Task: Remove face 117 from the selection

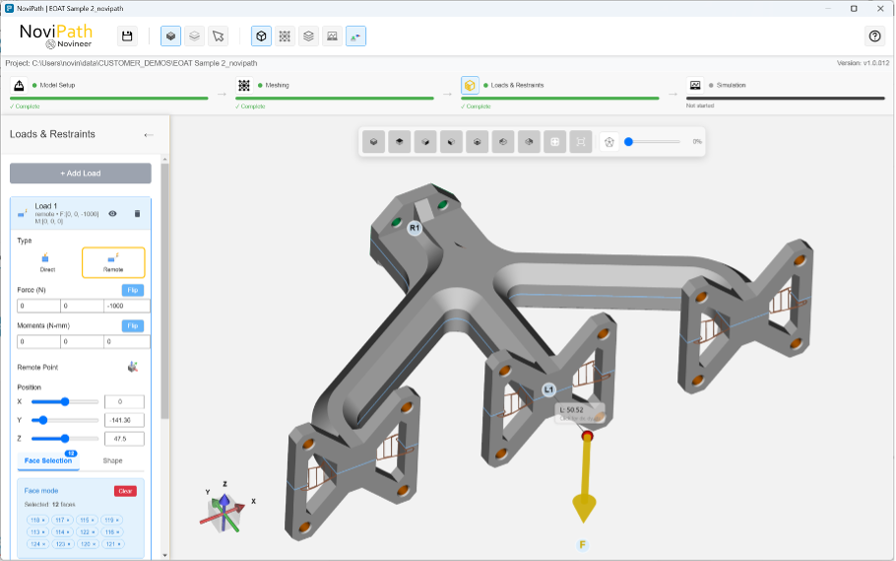Action: point(62,520)
